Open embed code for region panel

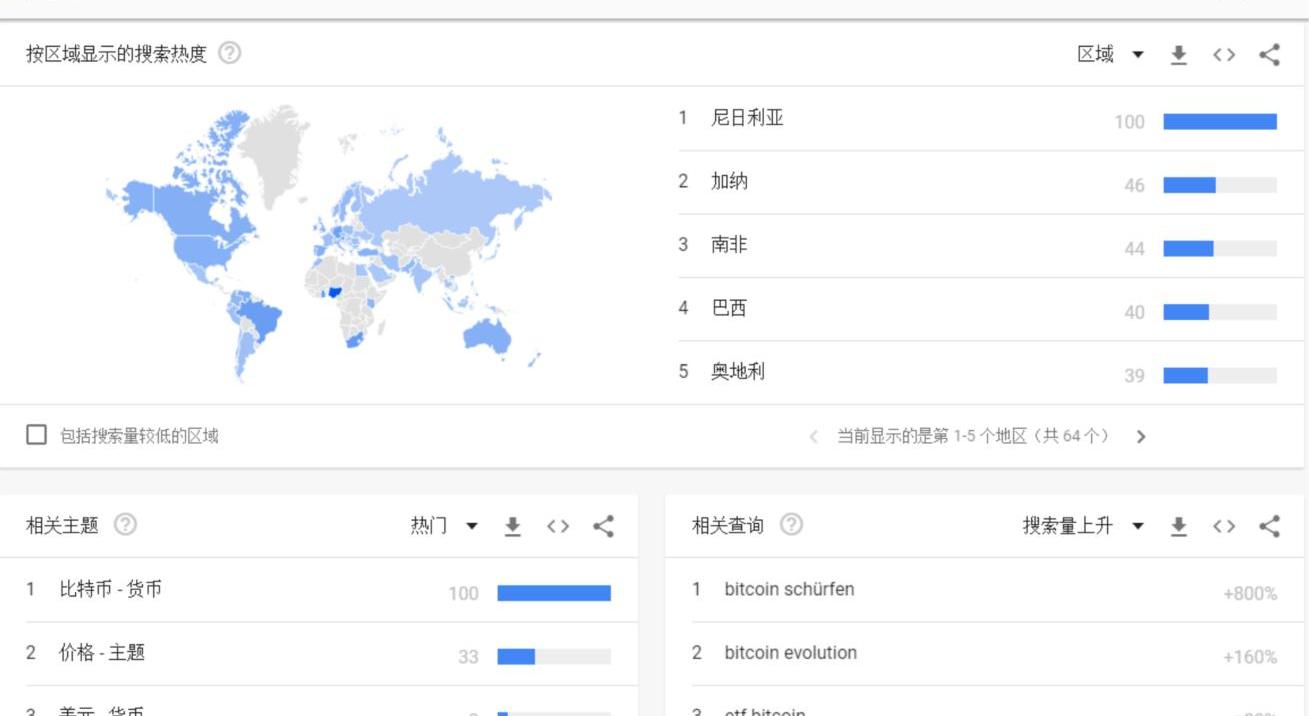1224,55
